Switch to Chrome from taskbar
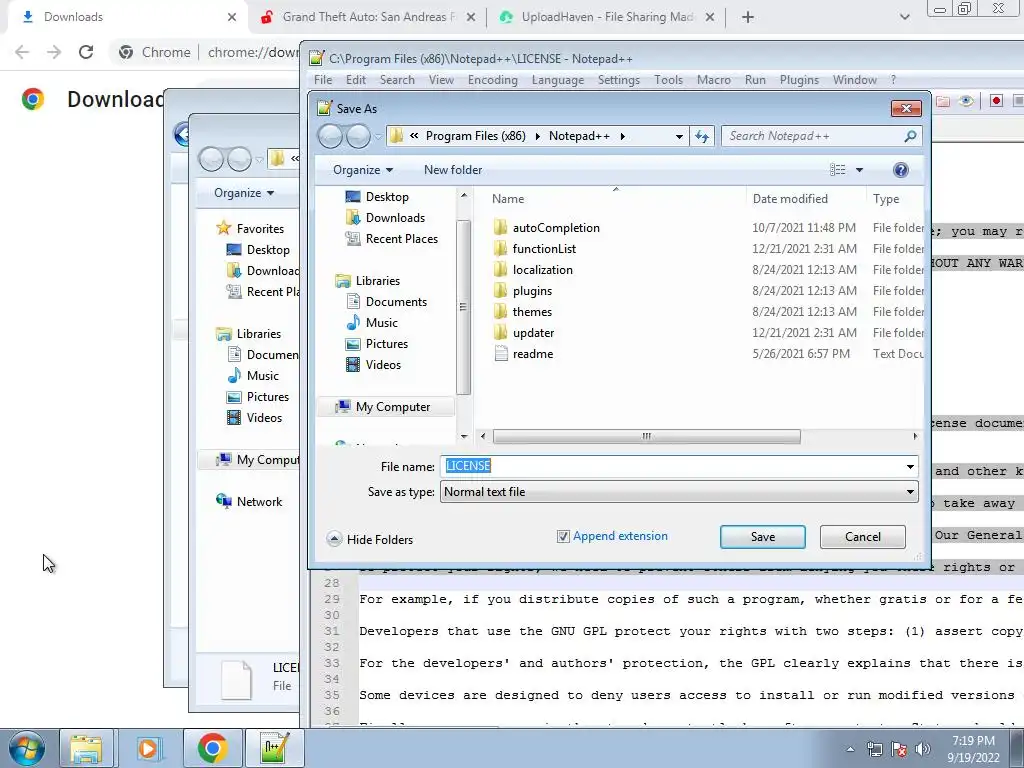This screenshot has height=768, width=1024. tap(212, 748)
